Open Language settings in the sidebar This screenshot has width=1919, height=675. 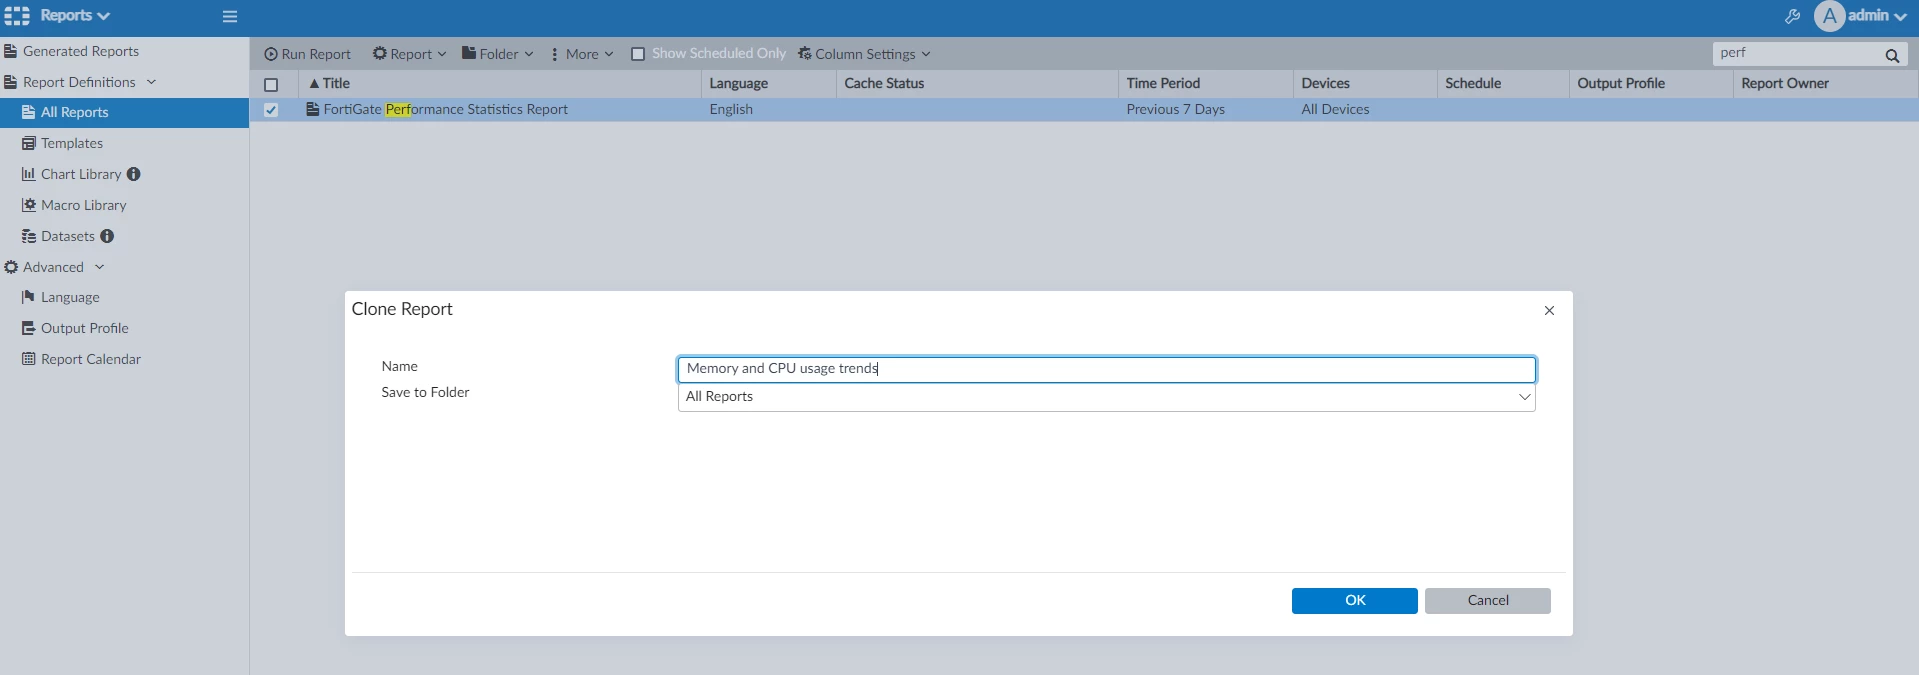[70, 297]
